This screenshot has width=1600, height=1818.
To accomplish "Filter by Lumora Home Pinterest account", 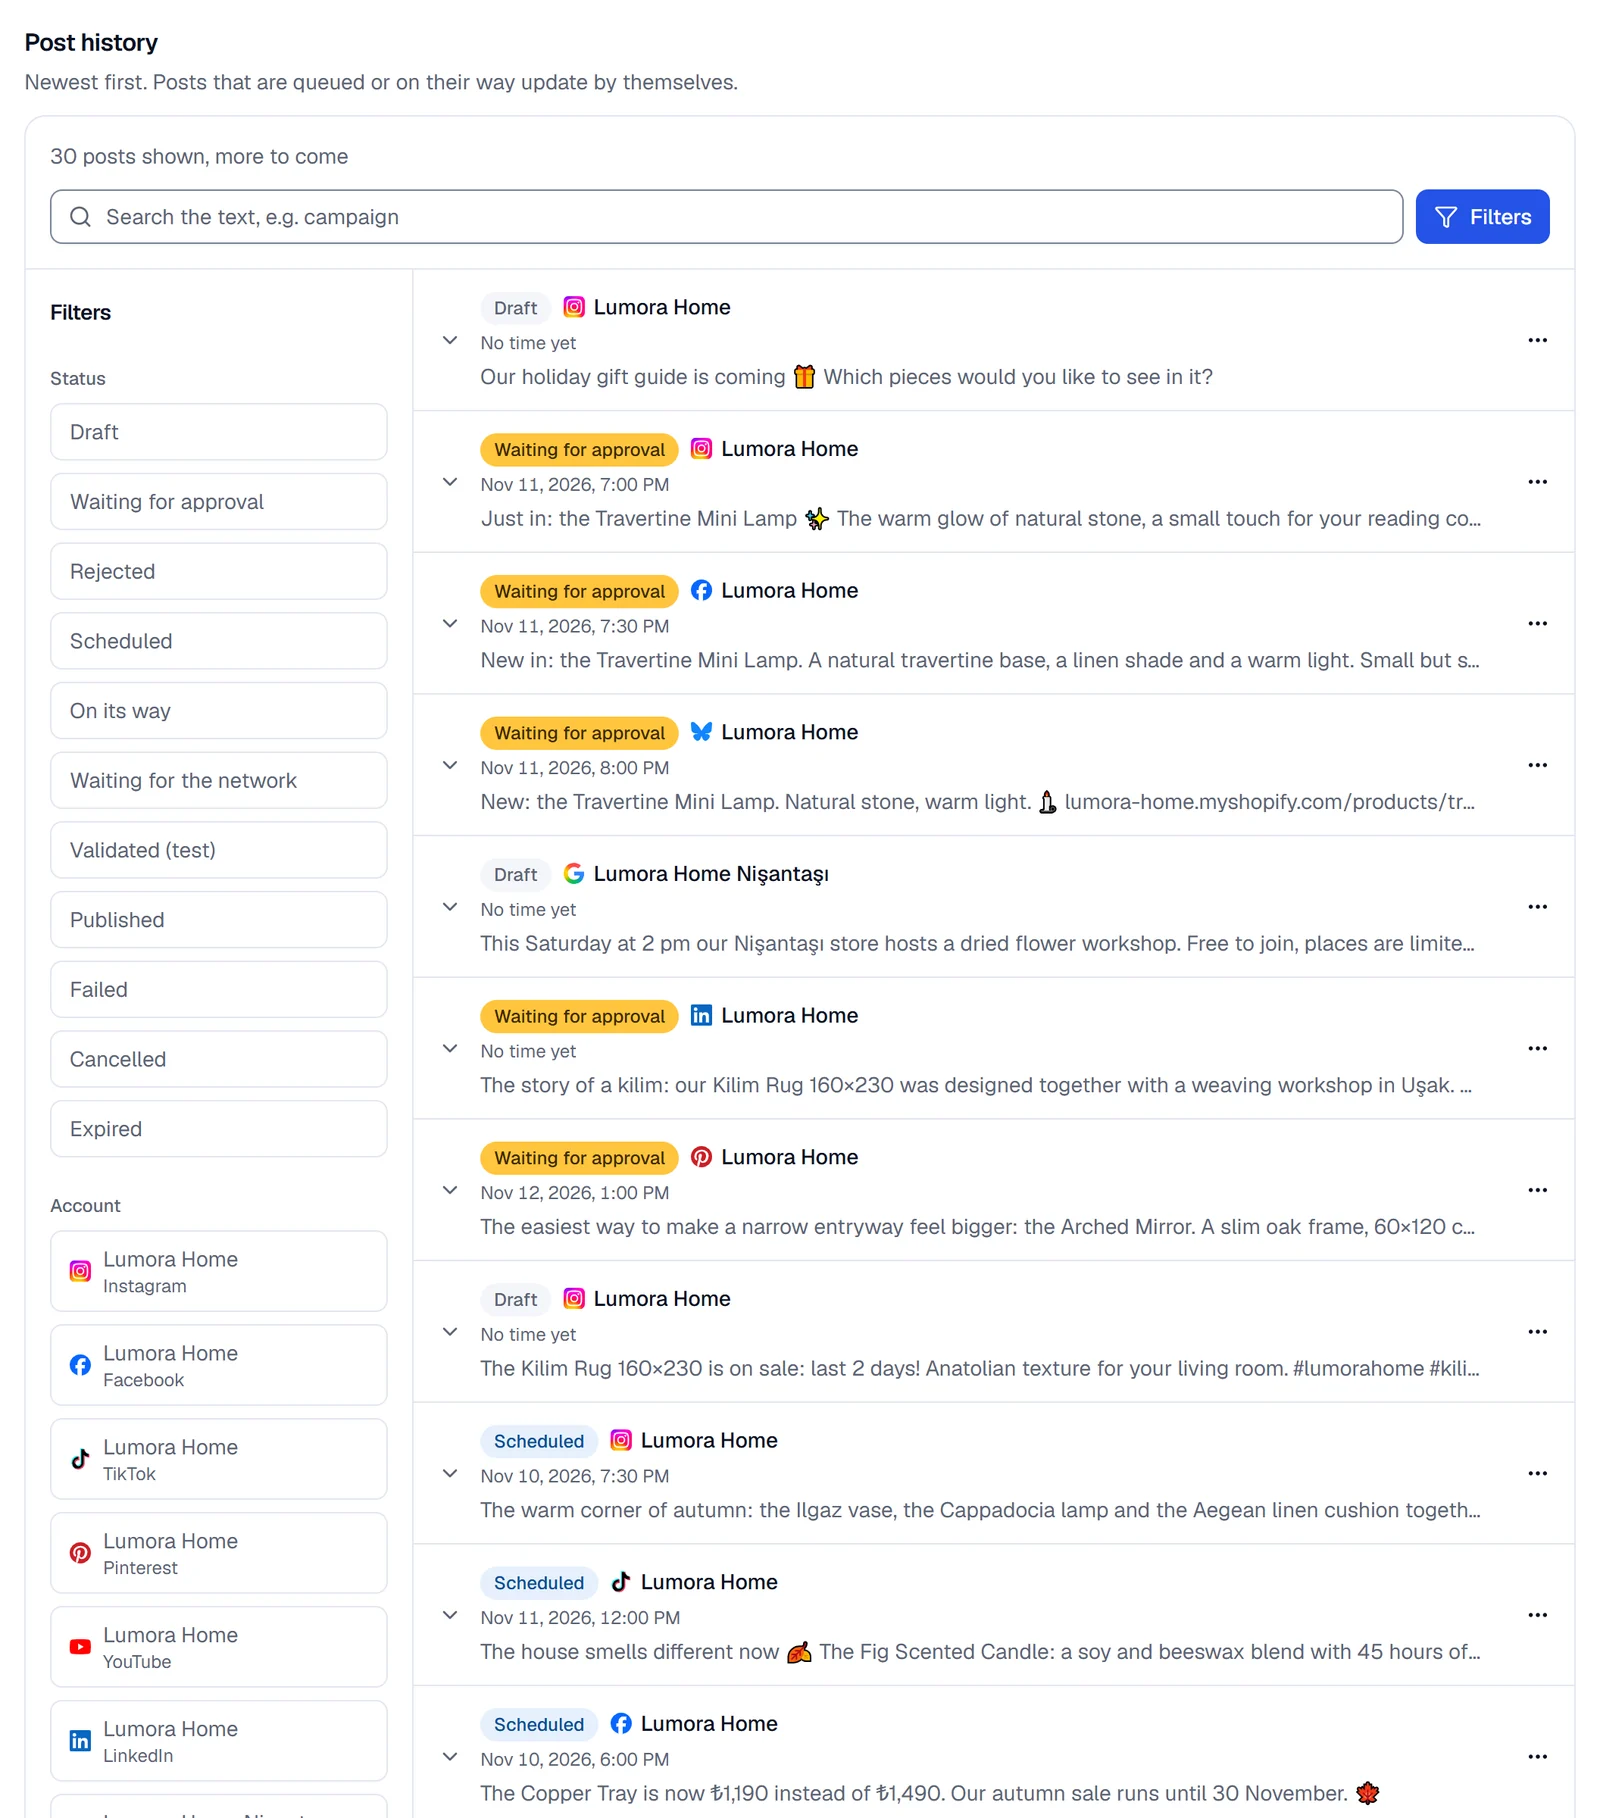I will (x=219, y=1553).
